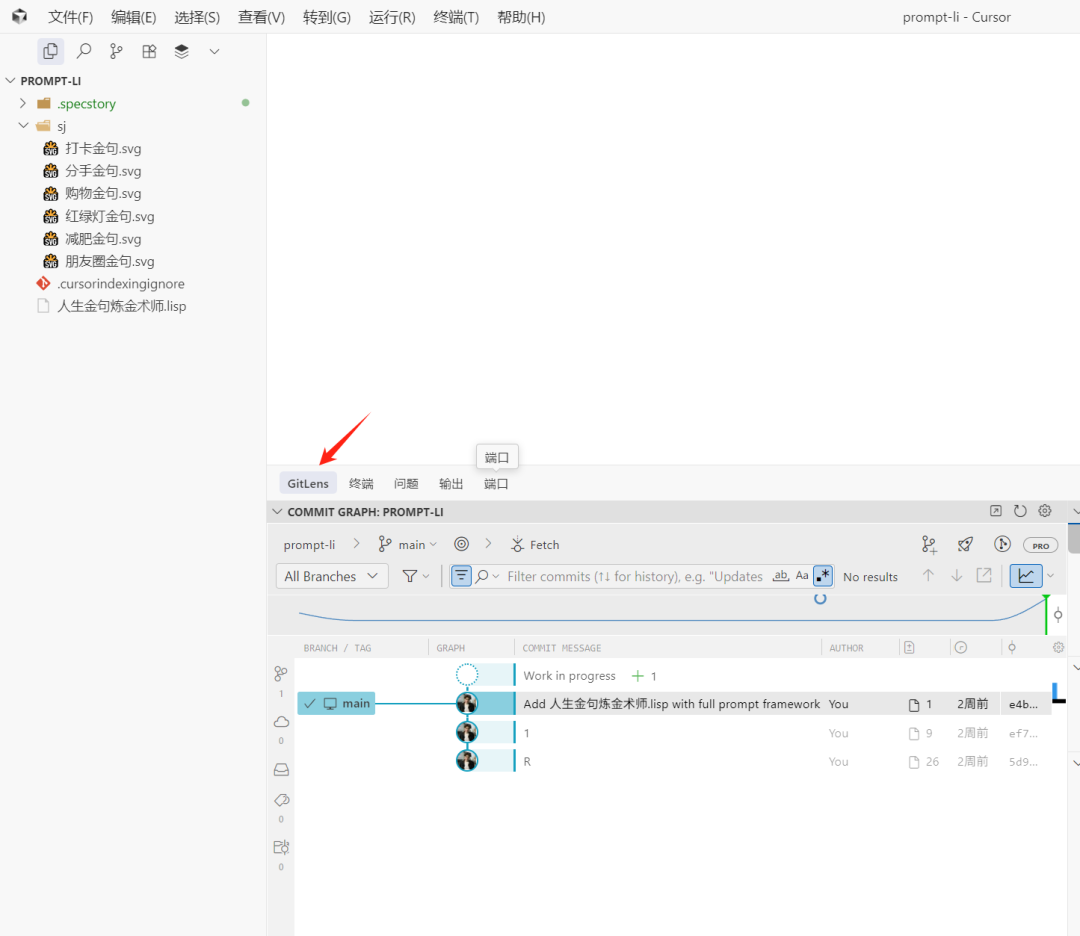1080x936 pixels.
Task: Open the Source Control icon
Action: pos(116,51)
